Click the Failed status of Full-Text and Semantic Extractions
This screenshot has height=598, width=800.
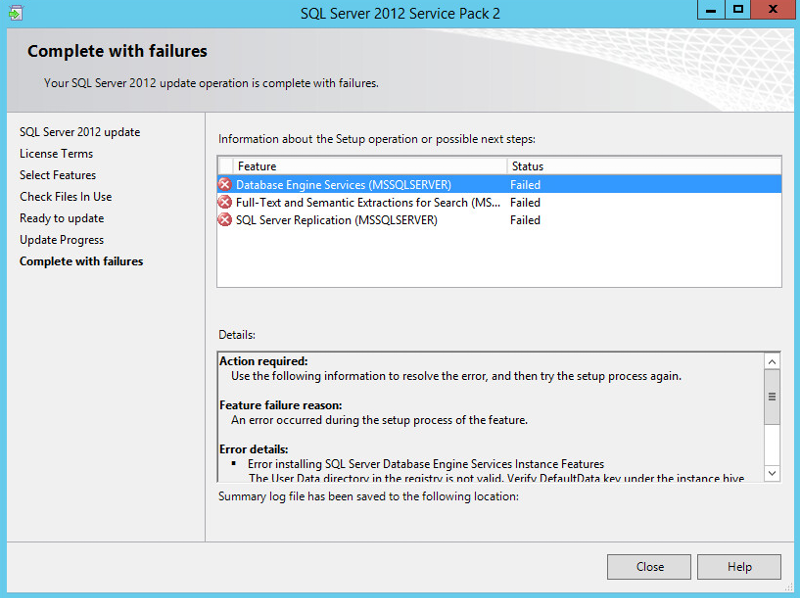[x=525, y=203]
